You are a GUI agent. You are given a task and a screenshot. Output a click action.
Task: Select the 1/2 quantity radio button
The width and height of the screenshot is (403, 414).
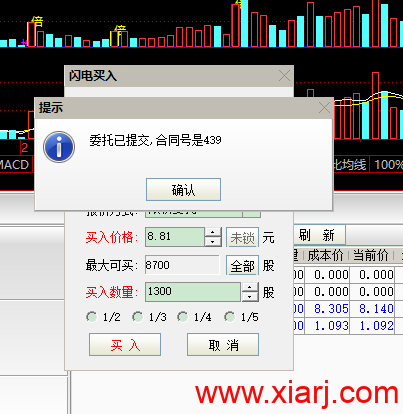point(92,317)
